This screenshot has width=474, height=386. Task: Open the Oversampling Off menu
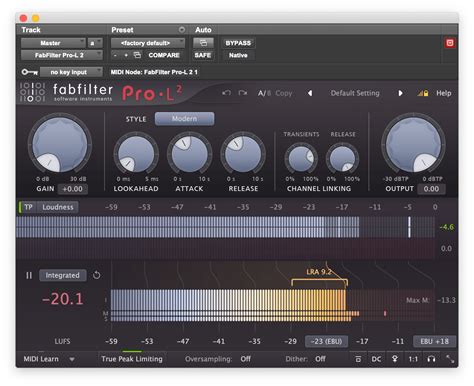pyautogui.click(x=246, y=359)
